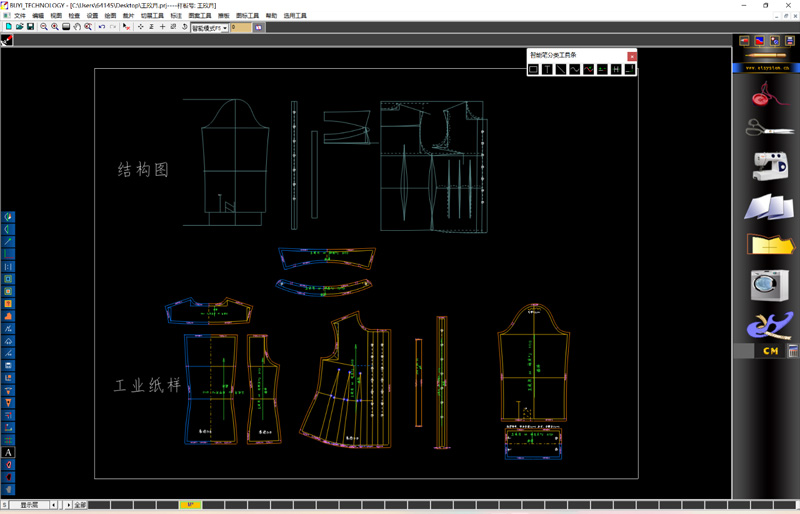Select the curve tool in floating toolbar
Screen dimensions: 800x514
[574, 69]
